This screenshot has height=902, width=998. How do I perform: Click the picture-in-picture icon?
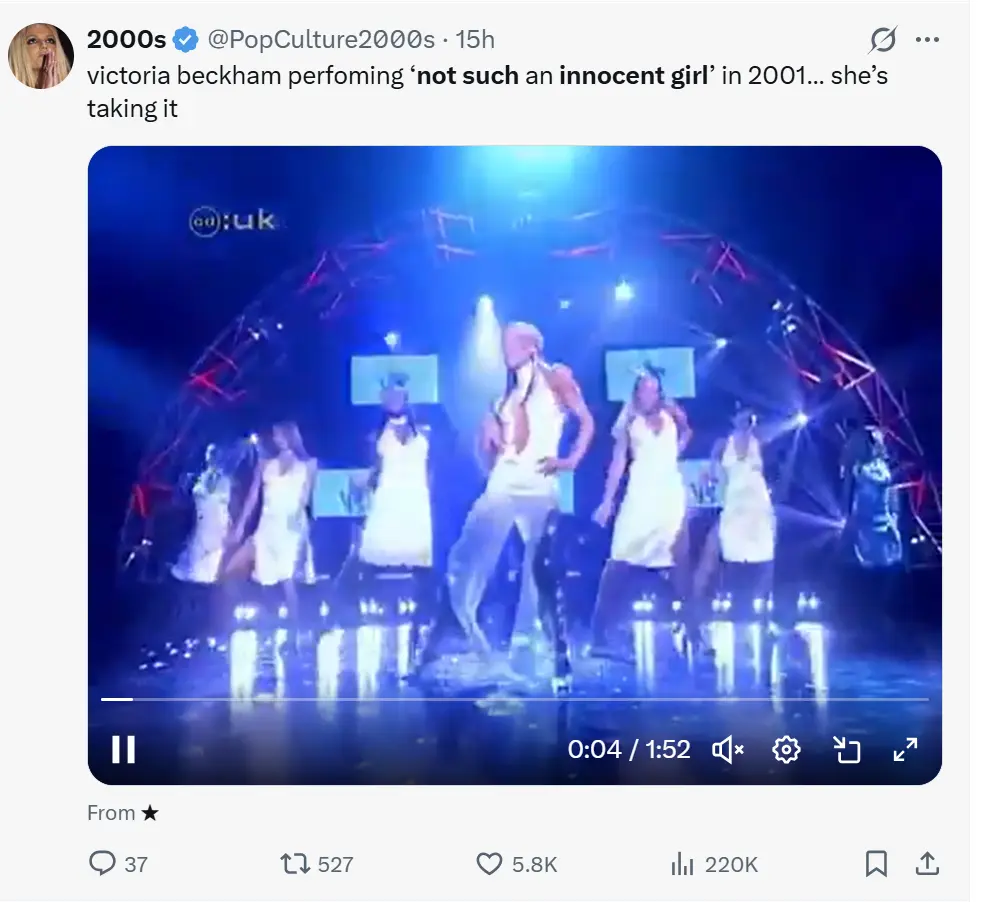click(847, 749)
